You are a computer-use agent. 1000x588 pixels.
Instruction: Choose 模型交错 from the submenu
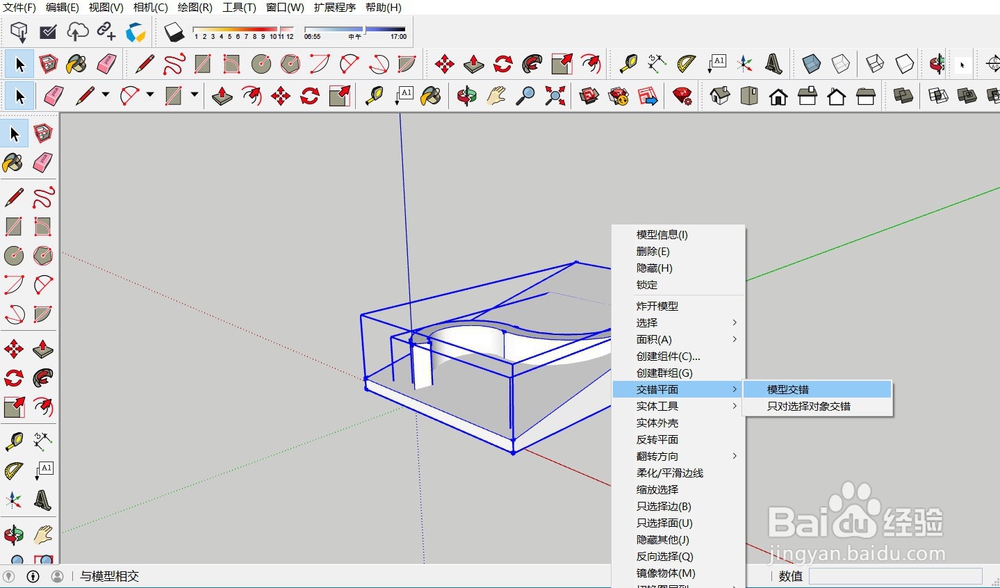tap(818, 390)
